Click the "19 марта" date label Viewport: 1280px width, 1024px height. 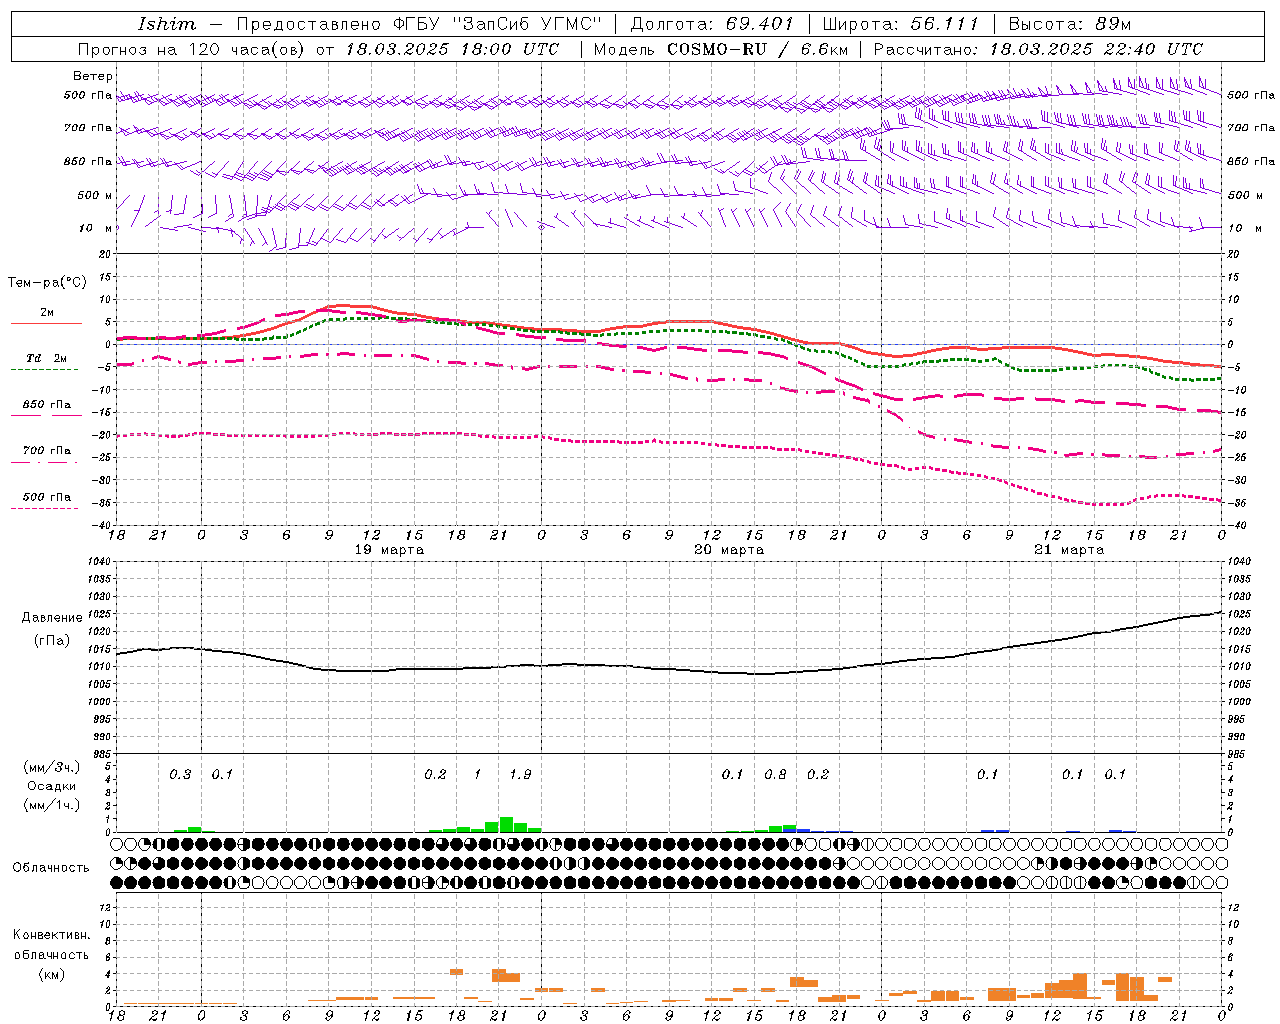coord(390,550)
